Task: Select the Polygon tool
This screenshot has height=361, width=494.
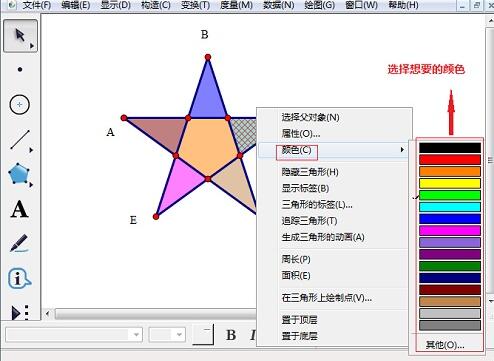Action: point(19,174)
